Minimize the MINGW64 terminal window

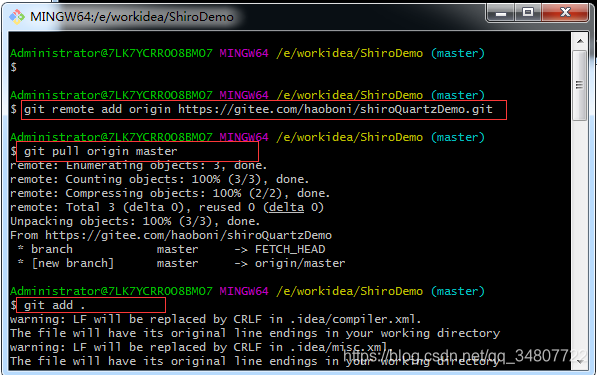[x=501, y=13]
